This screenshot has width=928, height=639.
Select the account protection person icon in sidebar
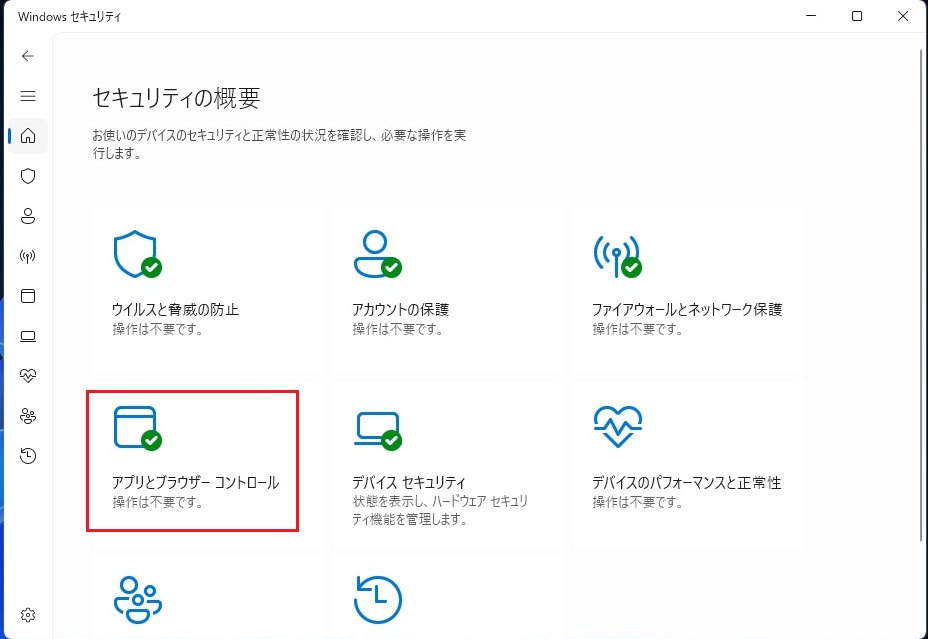[28, 216]
